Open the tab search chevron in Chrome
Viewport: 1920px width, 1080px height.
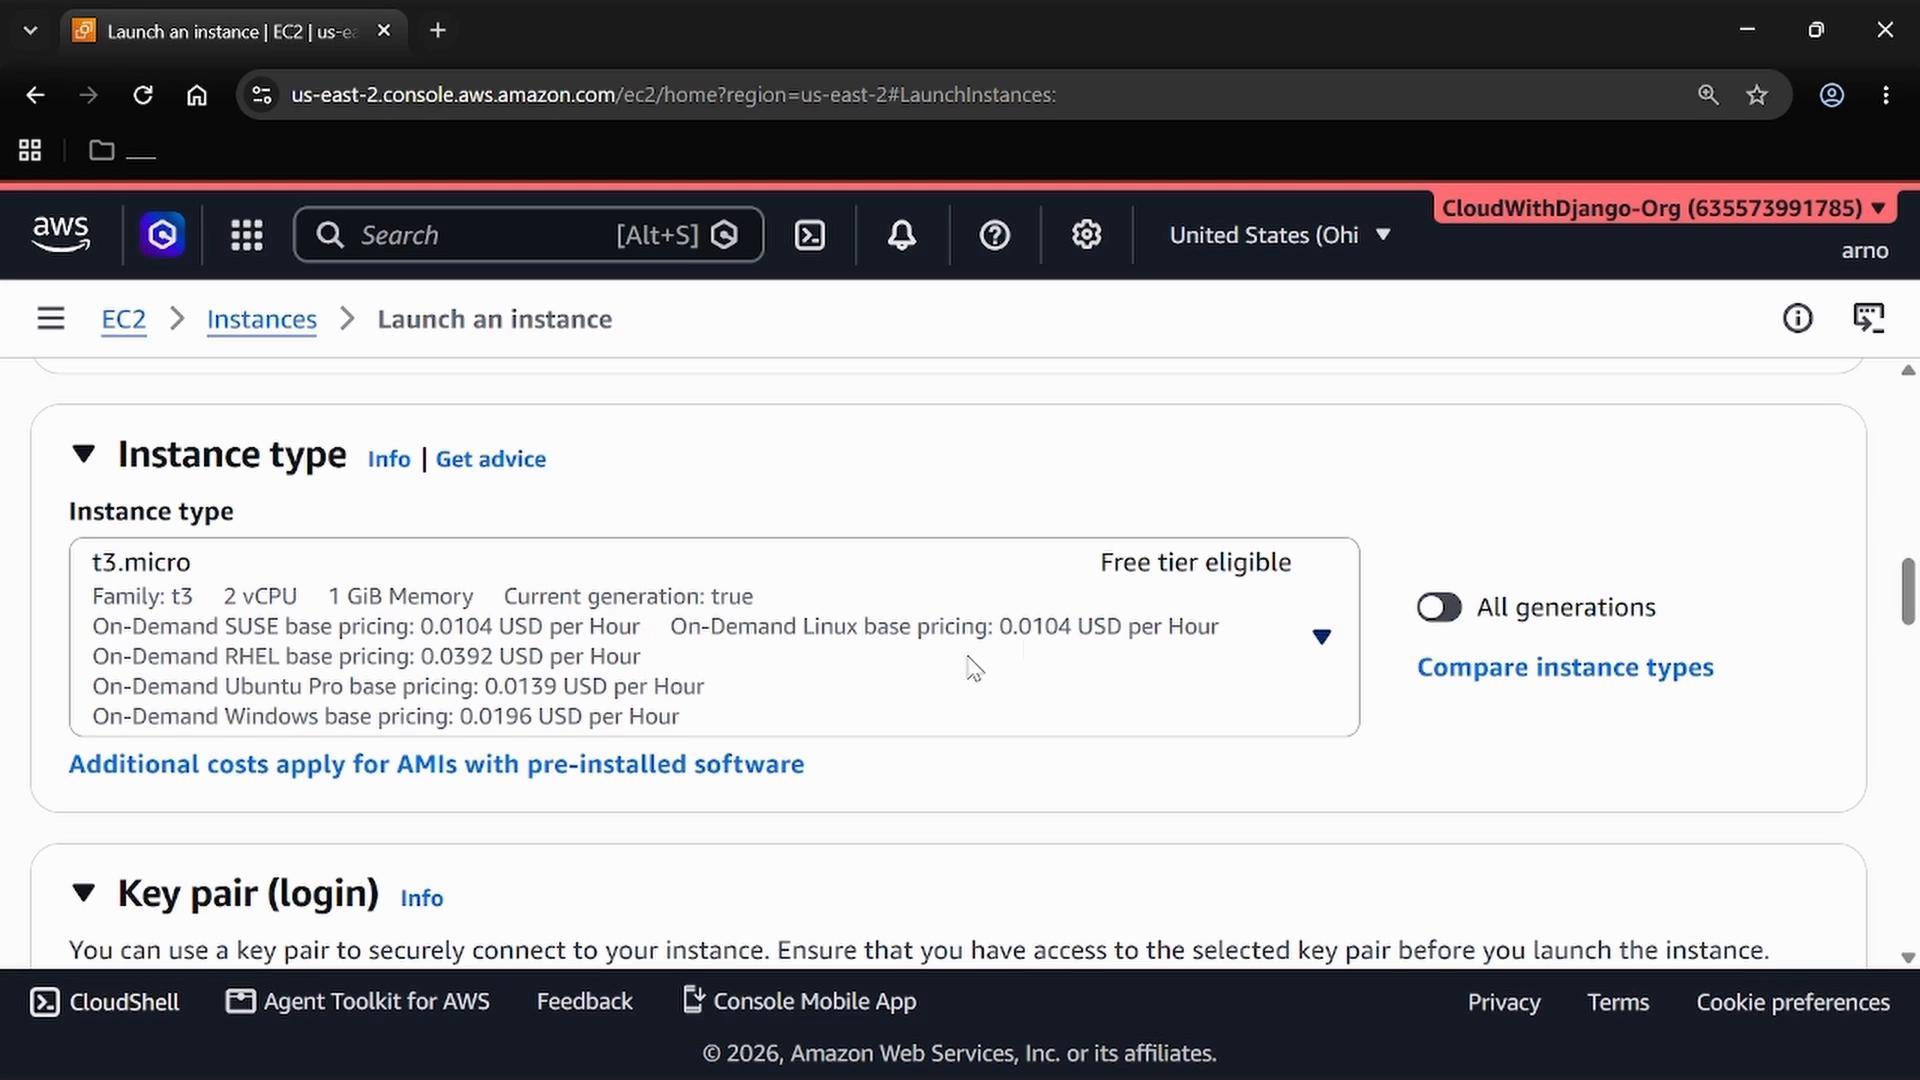pyautogui.click(x=30, y=31)
